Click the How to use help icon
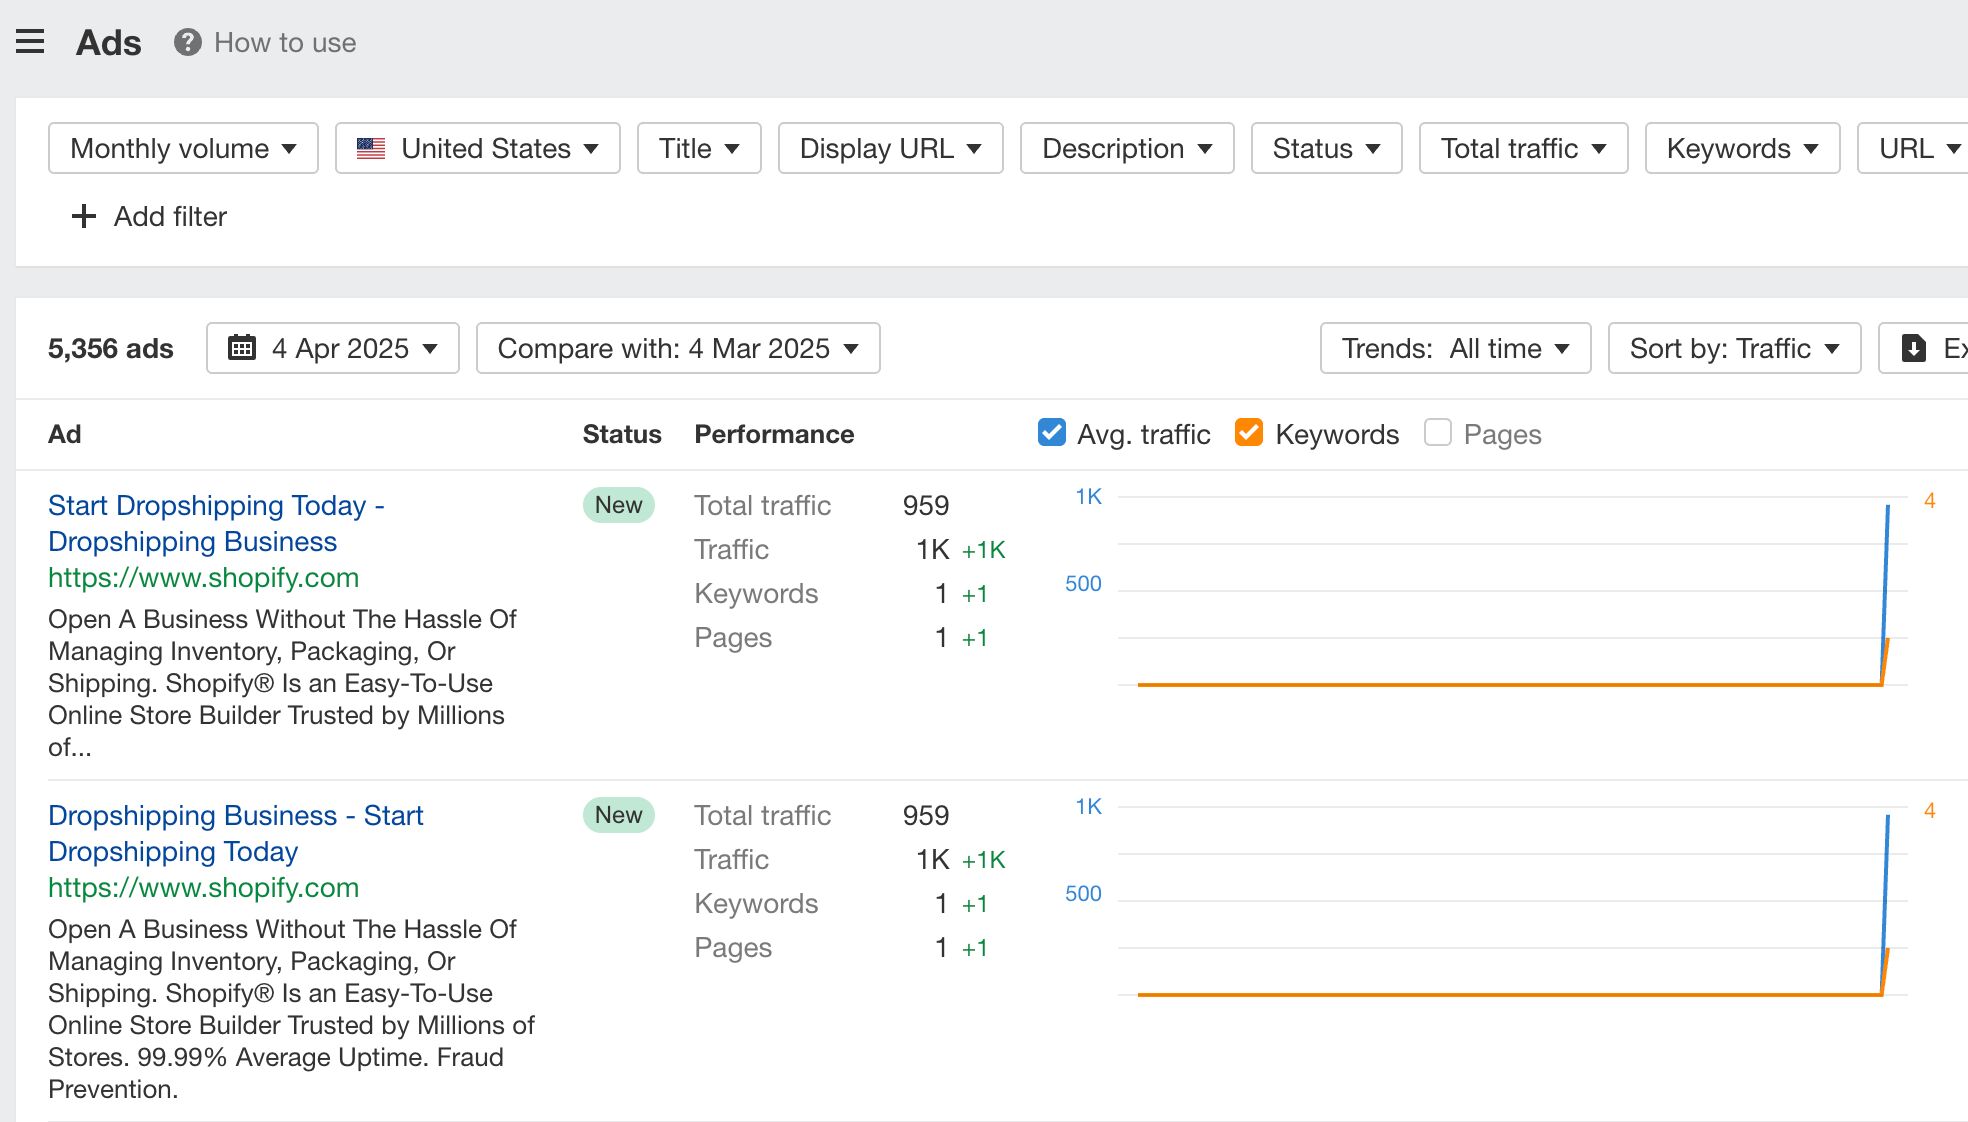Viewport: 1968px width, 1122px height. click(186, 42)
